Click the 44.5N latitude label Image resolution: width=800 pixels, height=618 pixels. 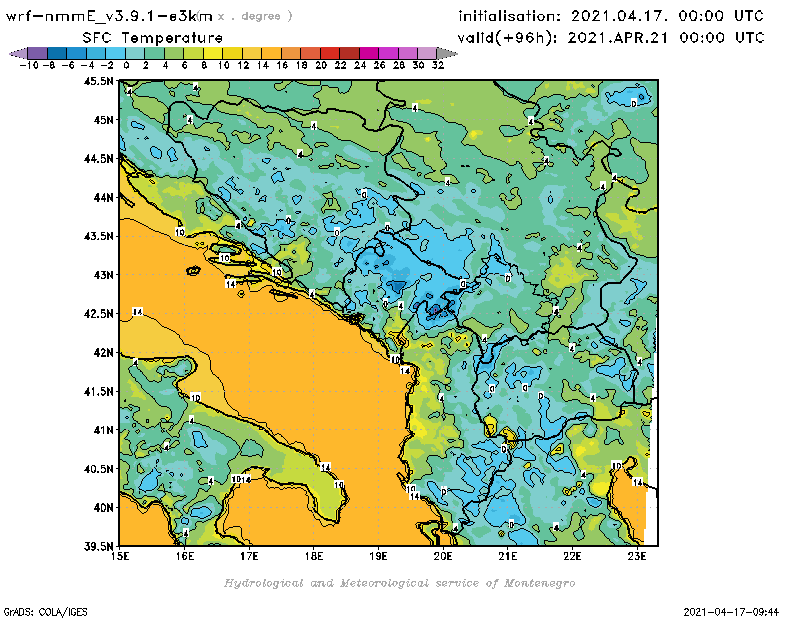pos(98,159)
